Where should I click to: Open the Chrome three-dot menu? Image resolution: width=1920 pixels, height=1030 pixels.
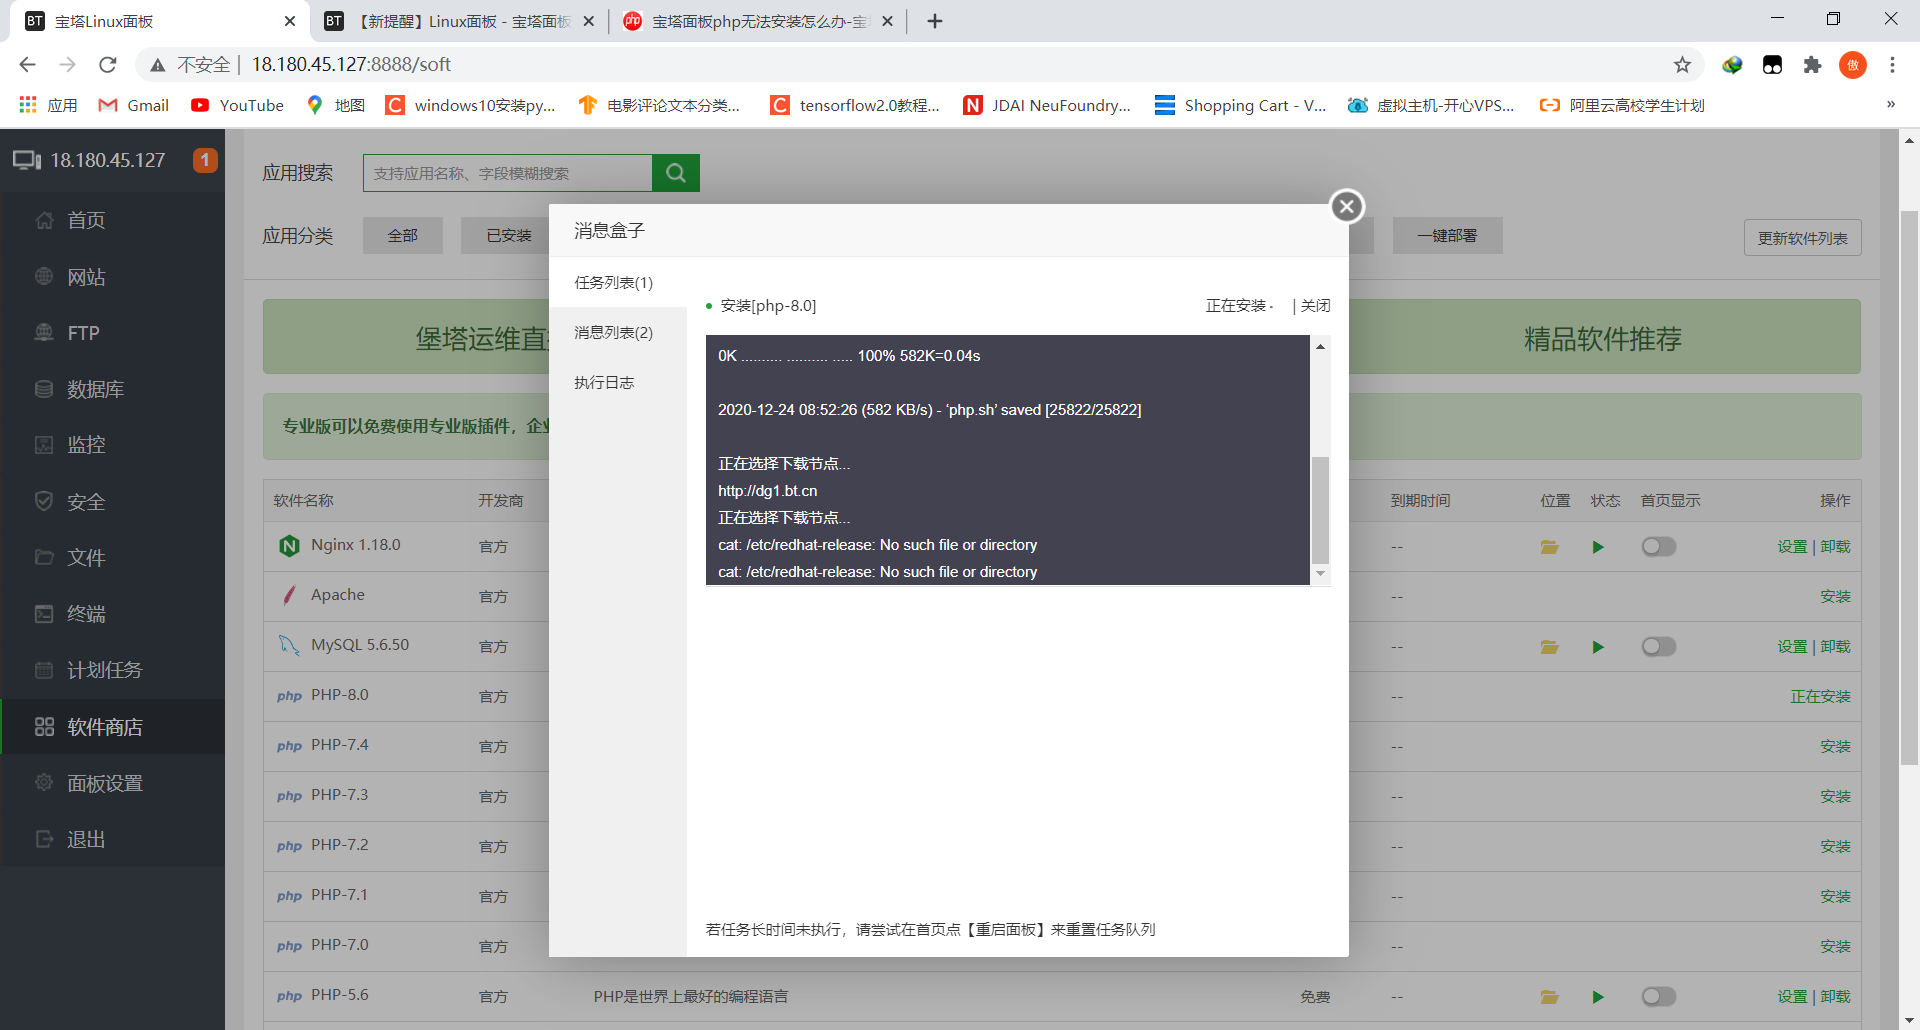tap(1892, 65)
